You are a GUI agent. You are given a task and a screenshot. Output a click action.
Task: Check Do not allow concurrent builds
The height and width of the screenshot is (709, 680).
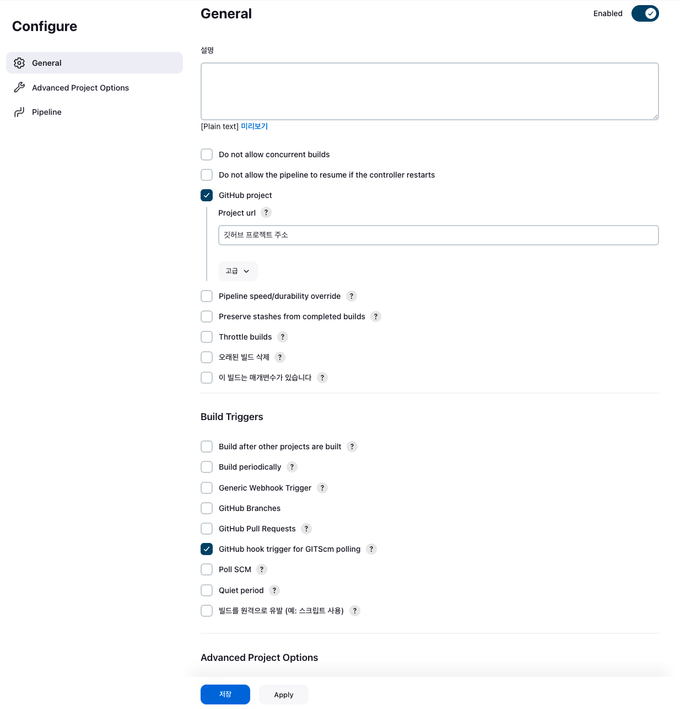coord(207,155)
